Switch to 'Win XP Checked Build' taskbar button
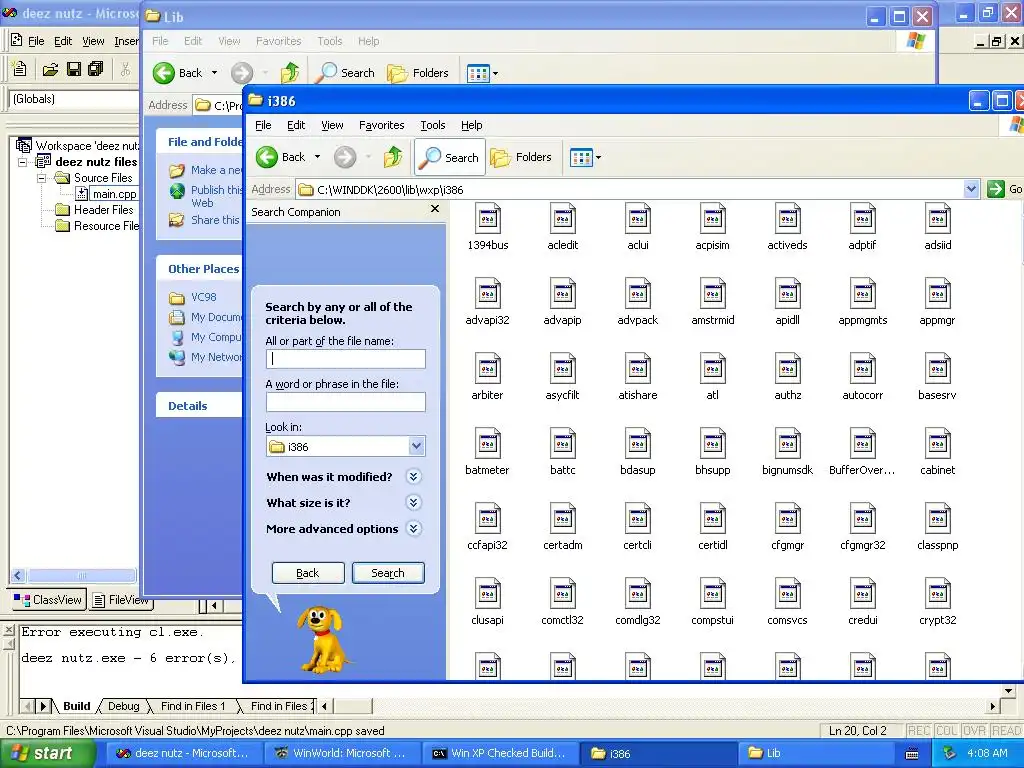This screenshot has width=1024, height=768. [500, 754]
